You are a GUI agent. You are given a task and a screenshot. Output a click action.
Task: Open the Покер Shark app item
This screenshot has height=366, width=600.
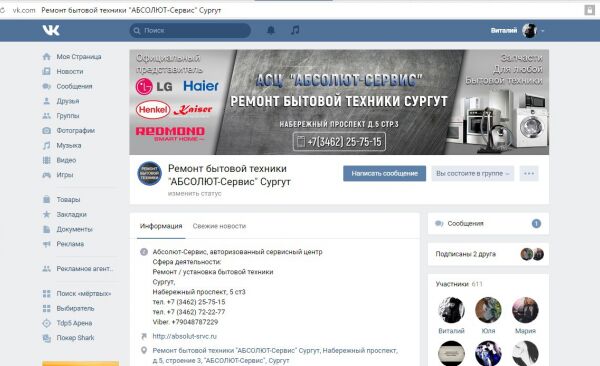[68, 338]
